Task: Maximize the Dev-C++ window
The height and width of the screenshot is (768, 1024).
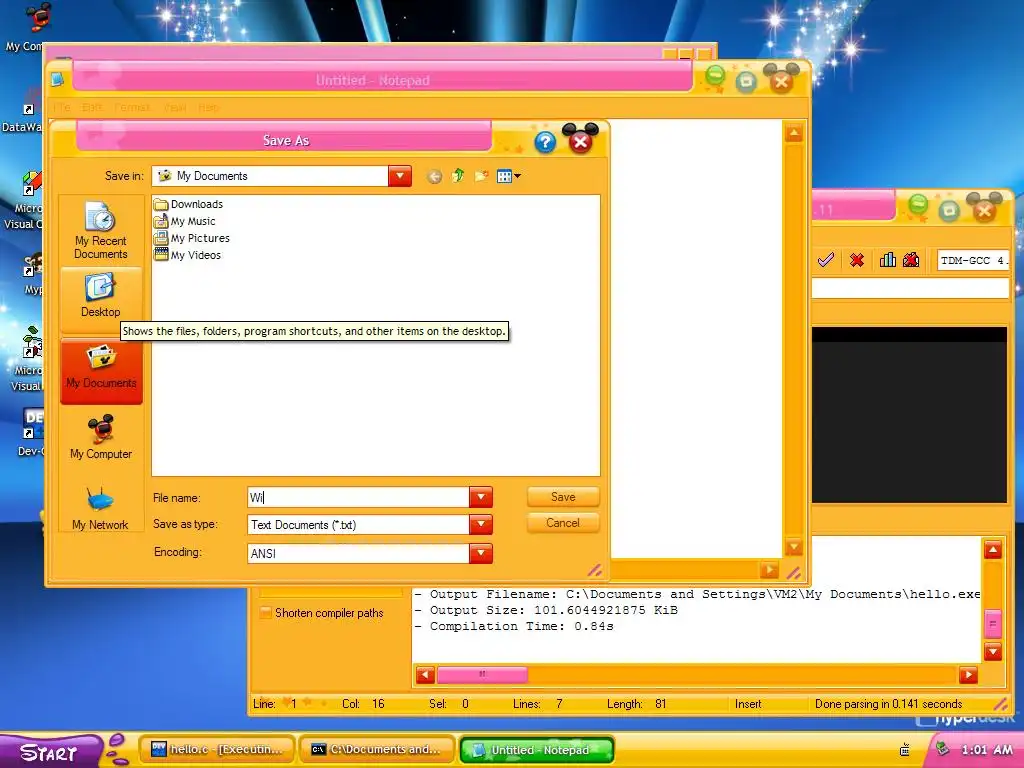Action: 949,210
